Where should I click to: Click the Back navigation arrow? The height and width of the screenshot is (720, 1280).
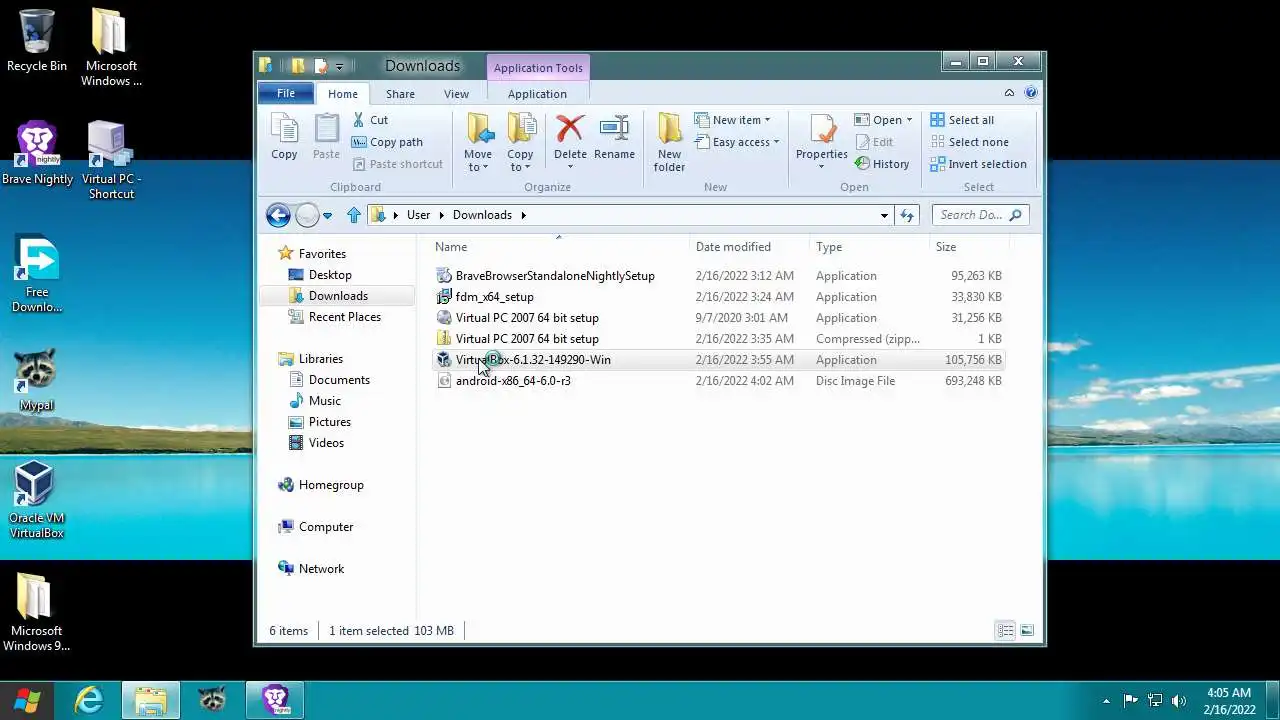(x=278, y=215)
